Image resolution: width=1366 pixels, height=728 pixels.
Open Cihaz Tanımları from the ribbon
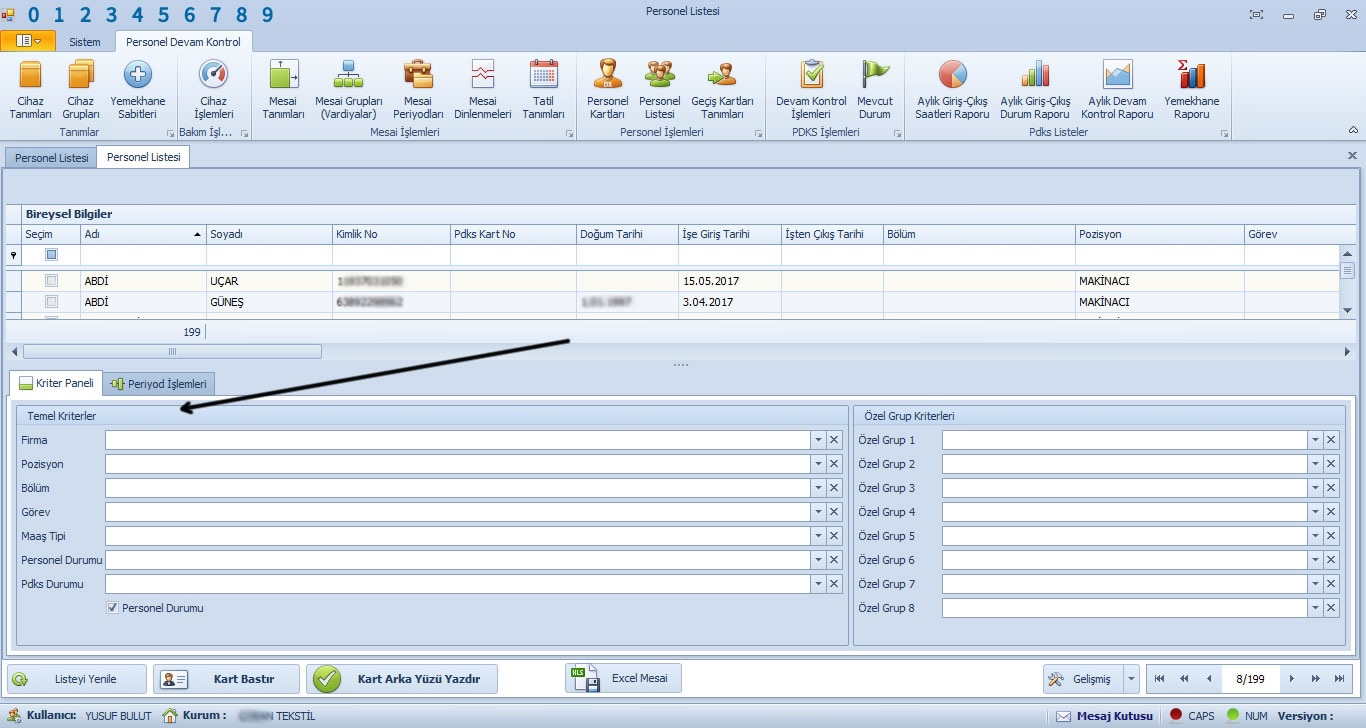pyautogui.click(x=30, y=89)
